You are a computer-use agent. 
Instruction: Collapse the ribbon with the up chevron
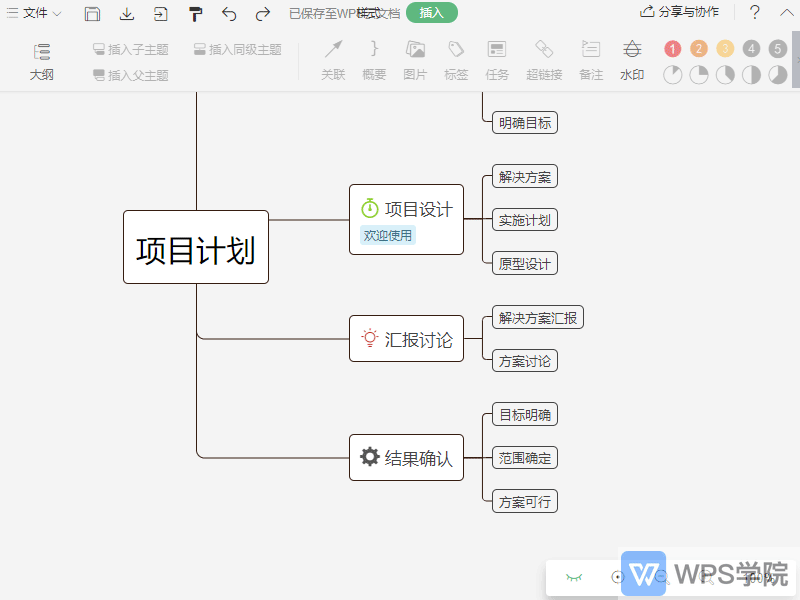point(787,13)
